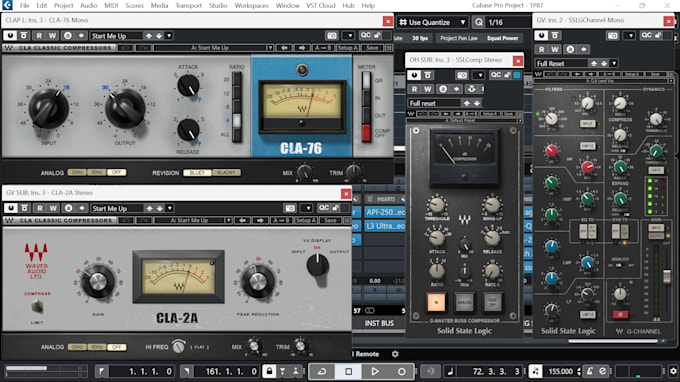Viewport: 680px width, 382px height.
Task: Load the next preset in CLA-76 header
Action: coord(159,36)
